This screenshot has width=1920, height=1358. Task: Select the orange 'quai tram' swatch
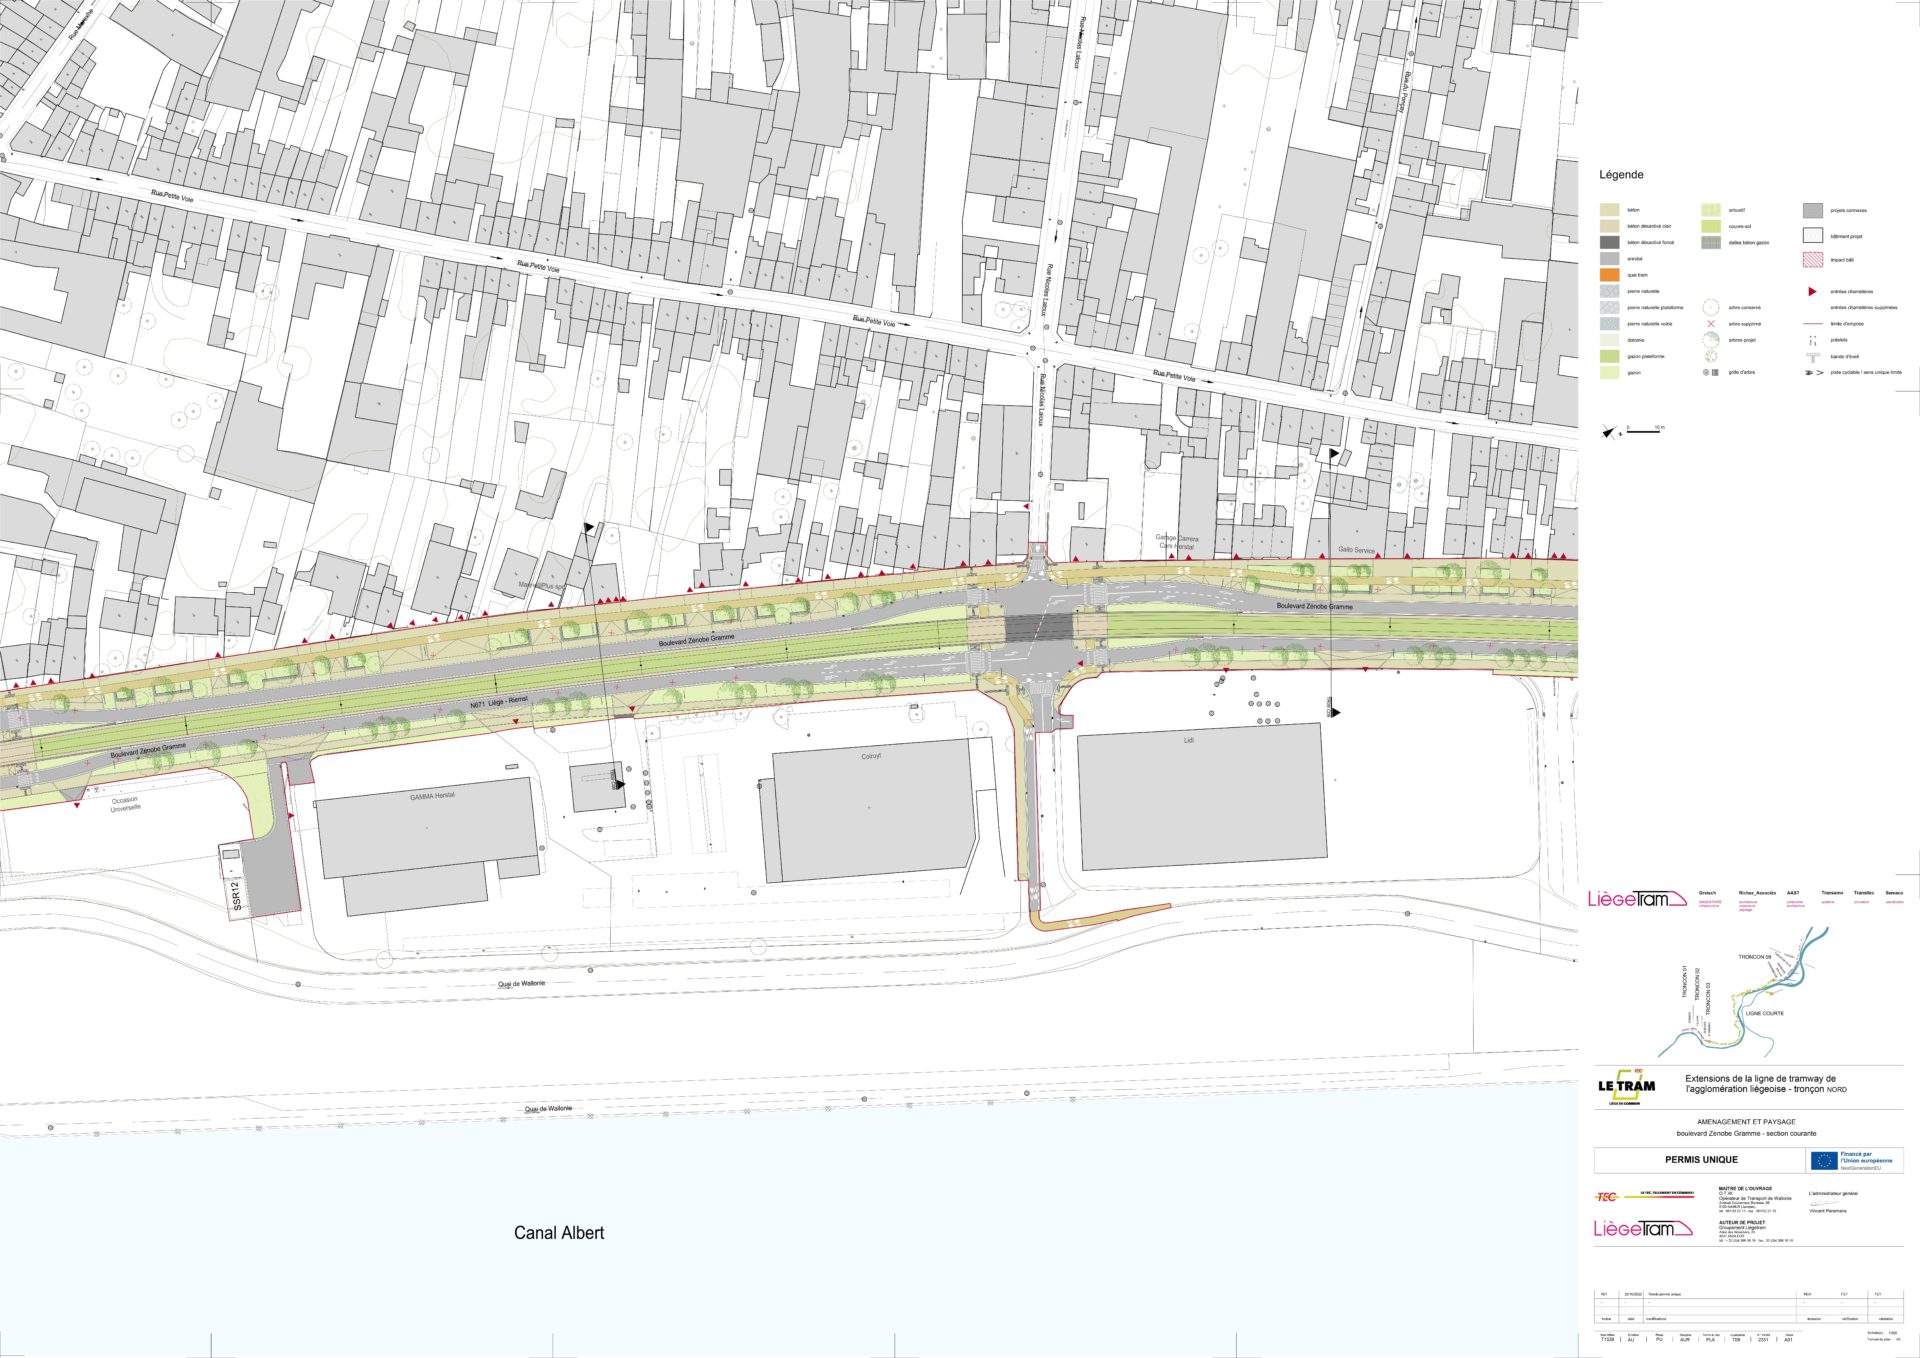(x=1609, y=275)
